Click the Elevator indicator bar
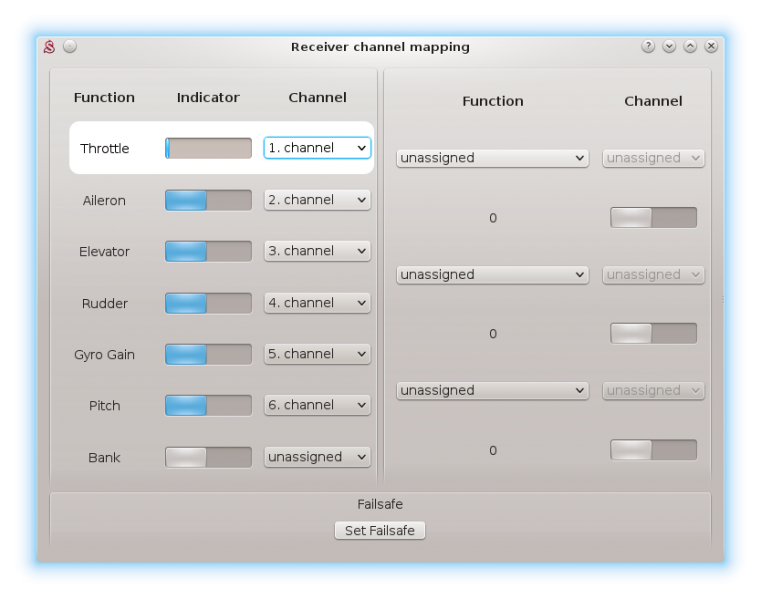Screen dimensions: 761x599 pos(208,251)
